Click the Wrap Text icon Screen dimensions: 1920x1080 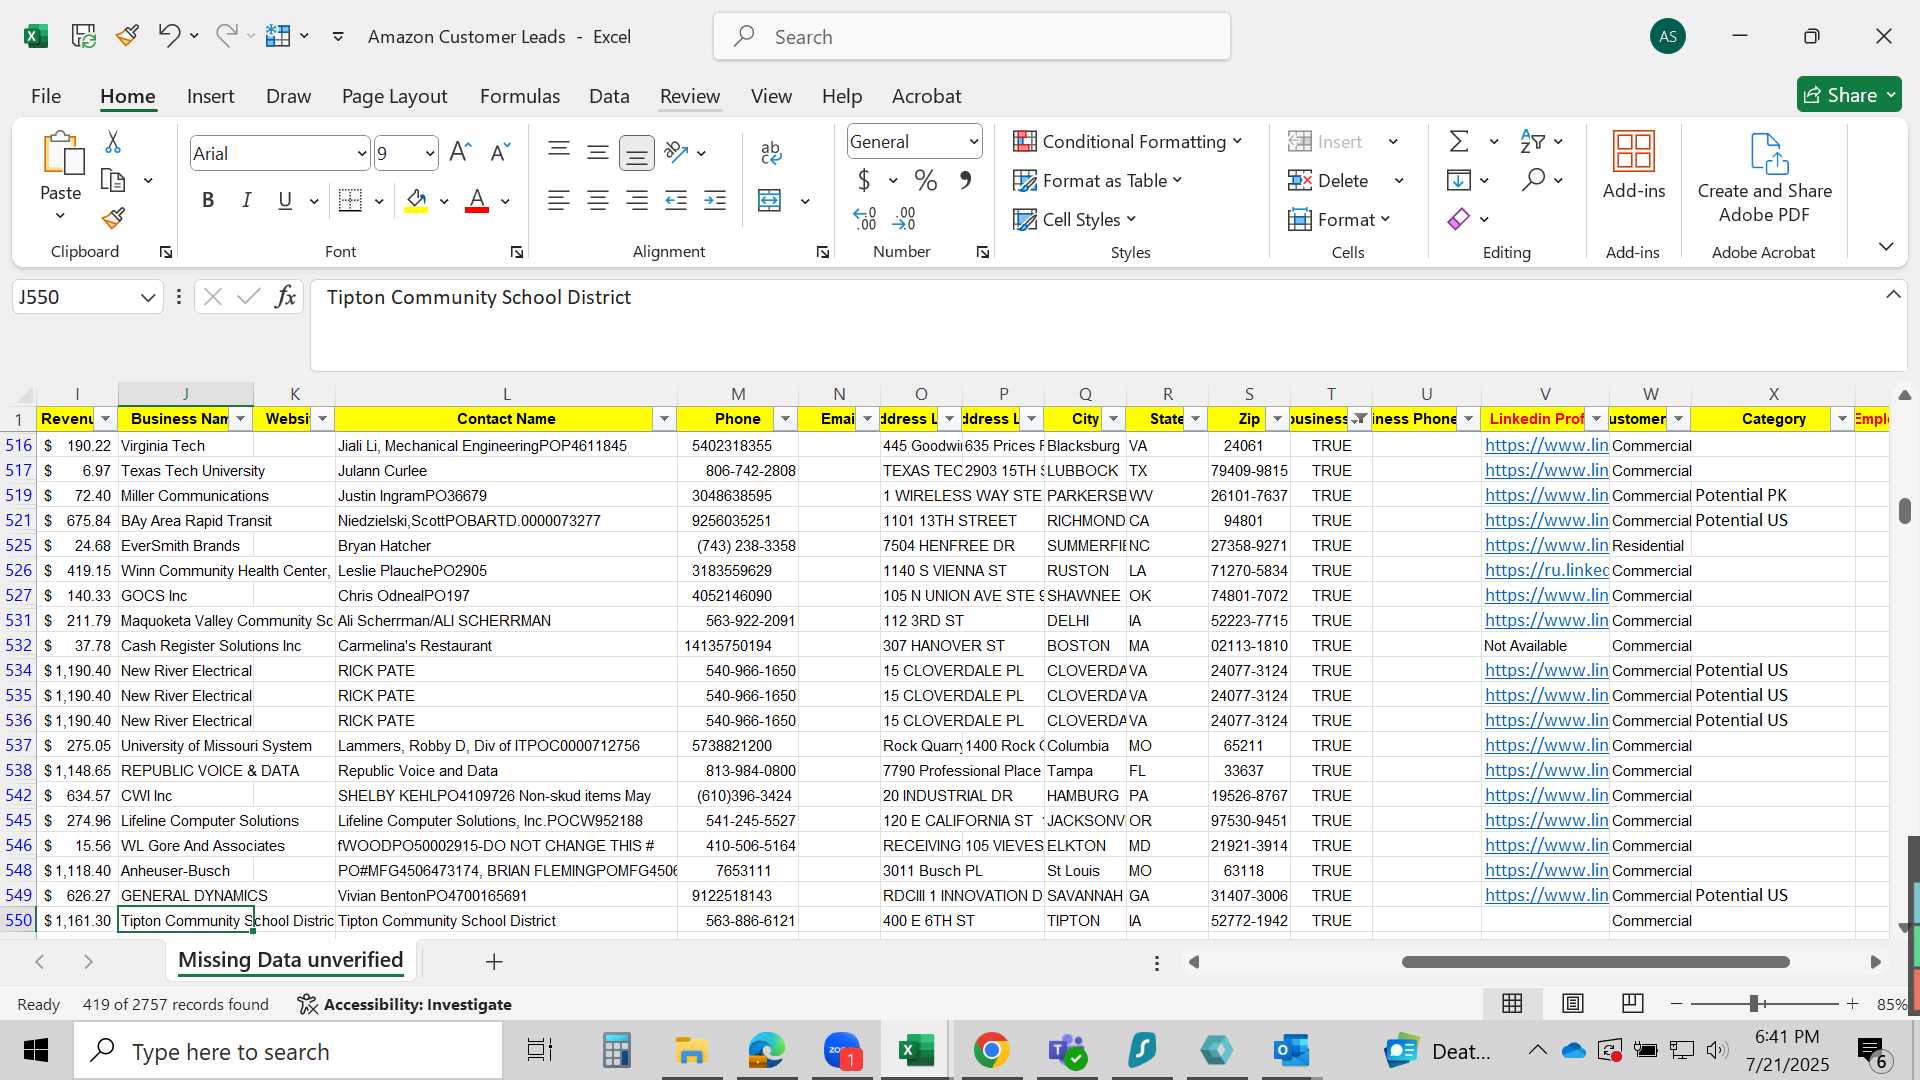coord(771,152)
